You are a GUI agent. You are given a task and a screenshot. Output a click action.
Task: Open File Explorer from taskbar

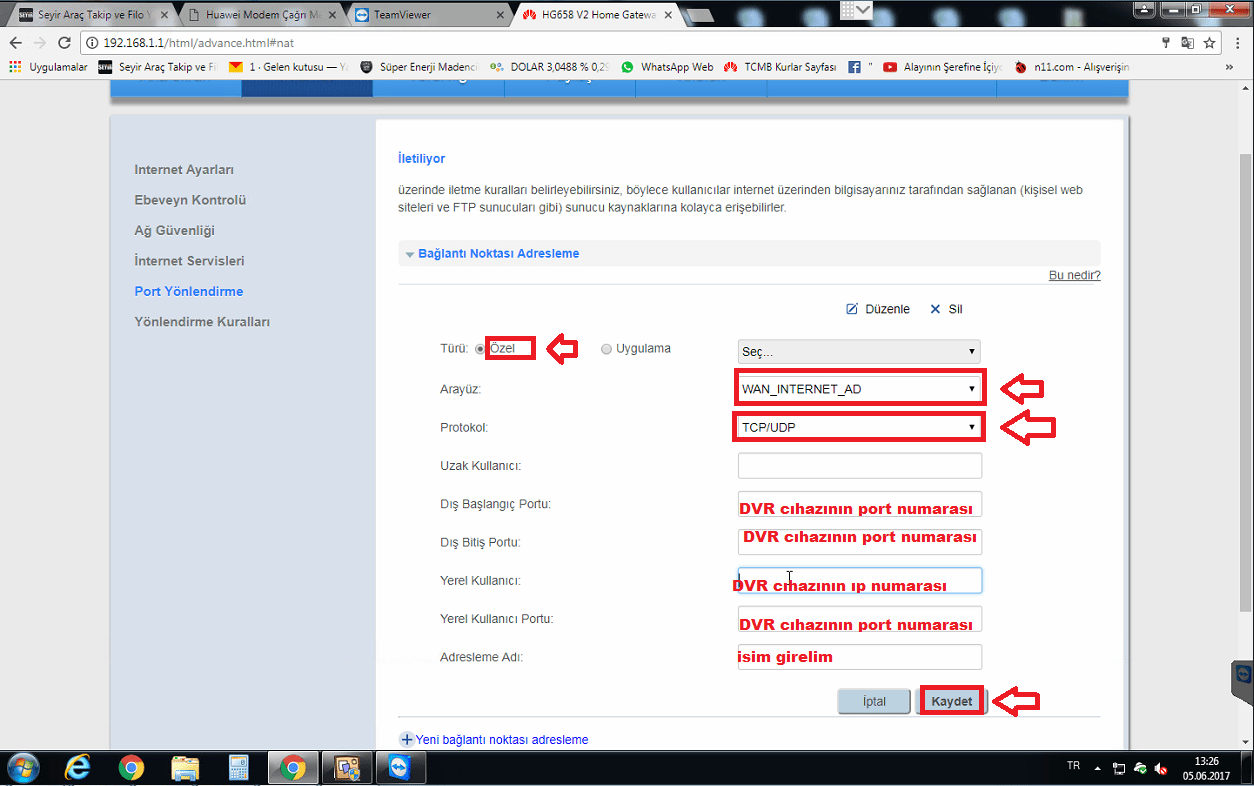[x=185, y=768]
